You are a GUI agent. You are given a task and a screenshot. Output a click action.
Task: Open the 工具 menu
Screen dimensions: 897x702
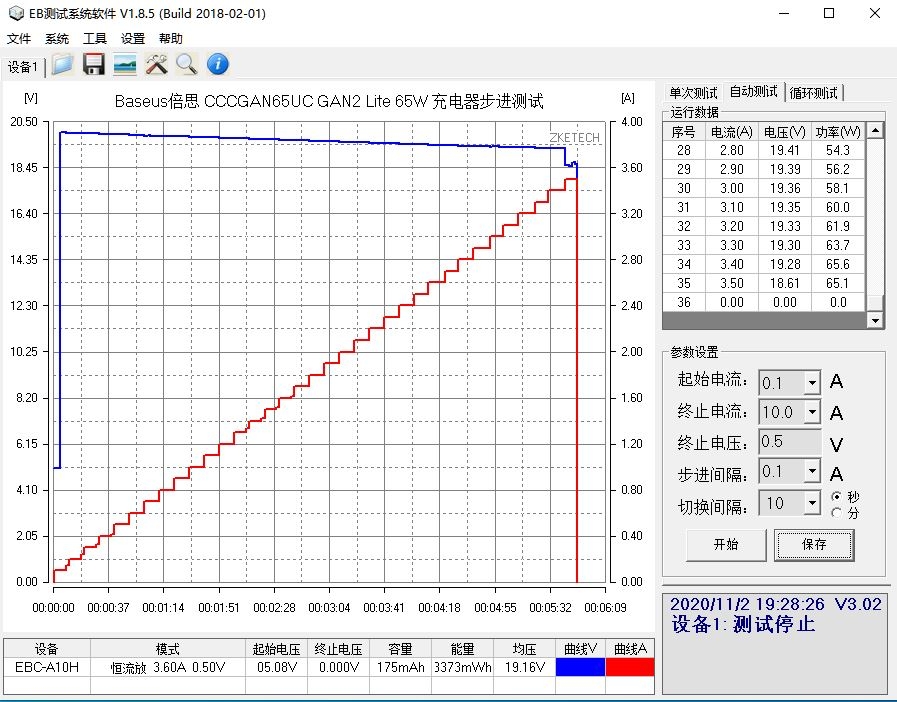pyautogui.click(x=95, y=39)
